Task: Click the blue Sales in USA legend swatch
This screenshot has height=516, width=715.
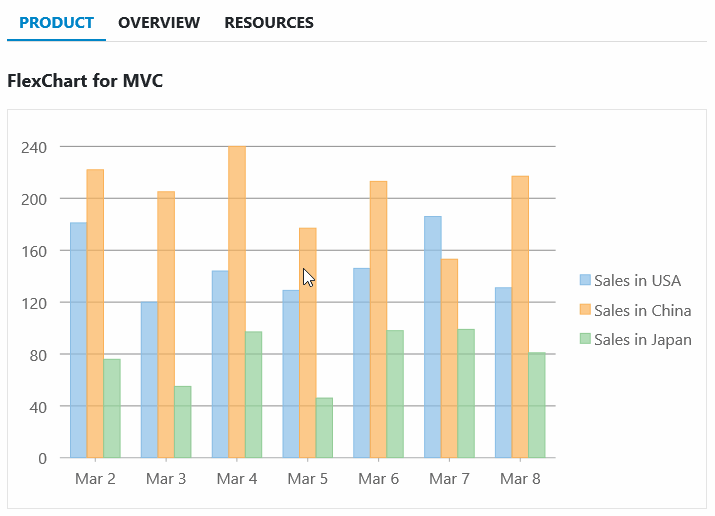Action: point(585,280)
